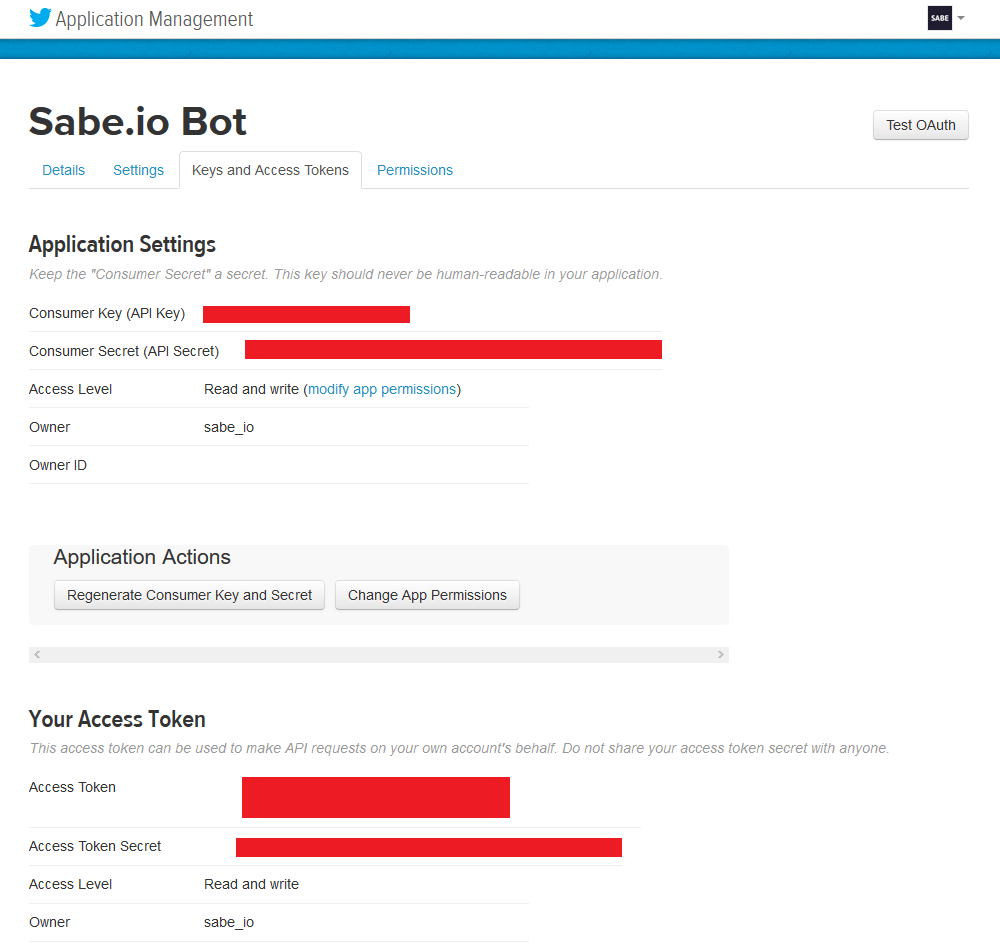The image size is (1000, 948).
Task: Click the Change App Permissions button
Action: (427, 595)
